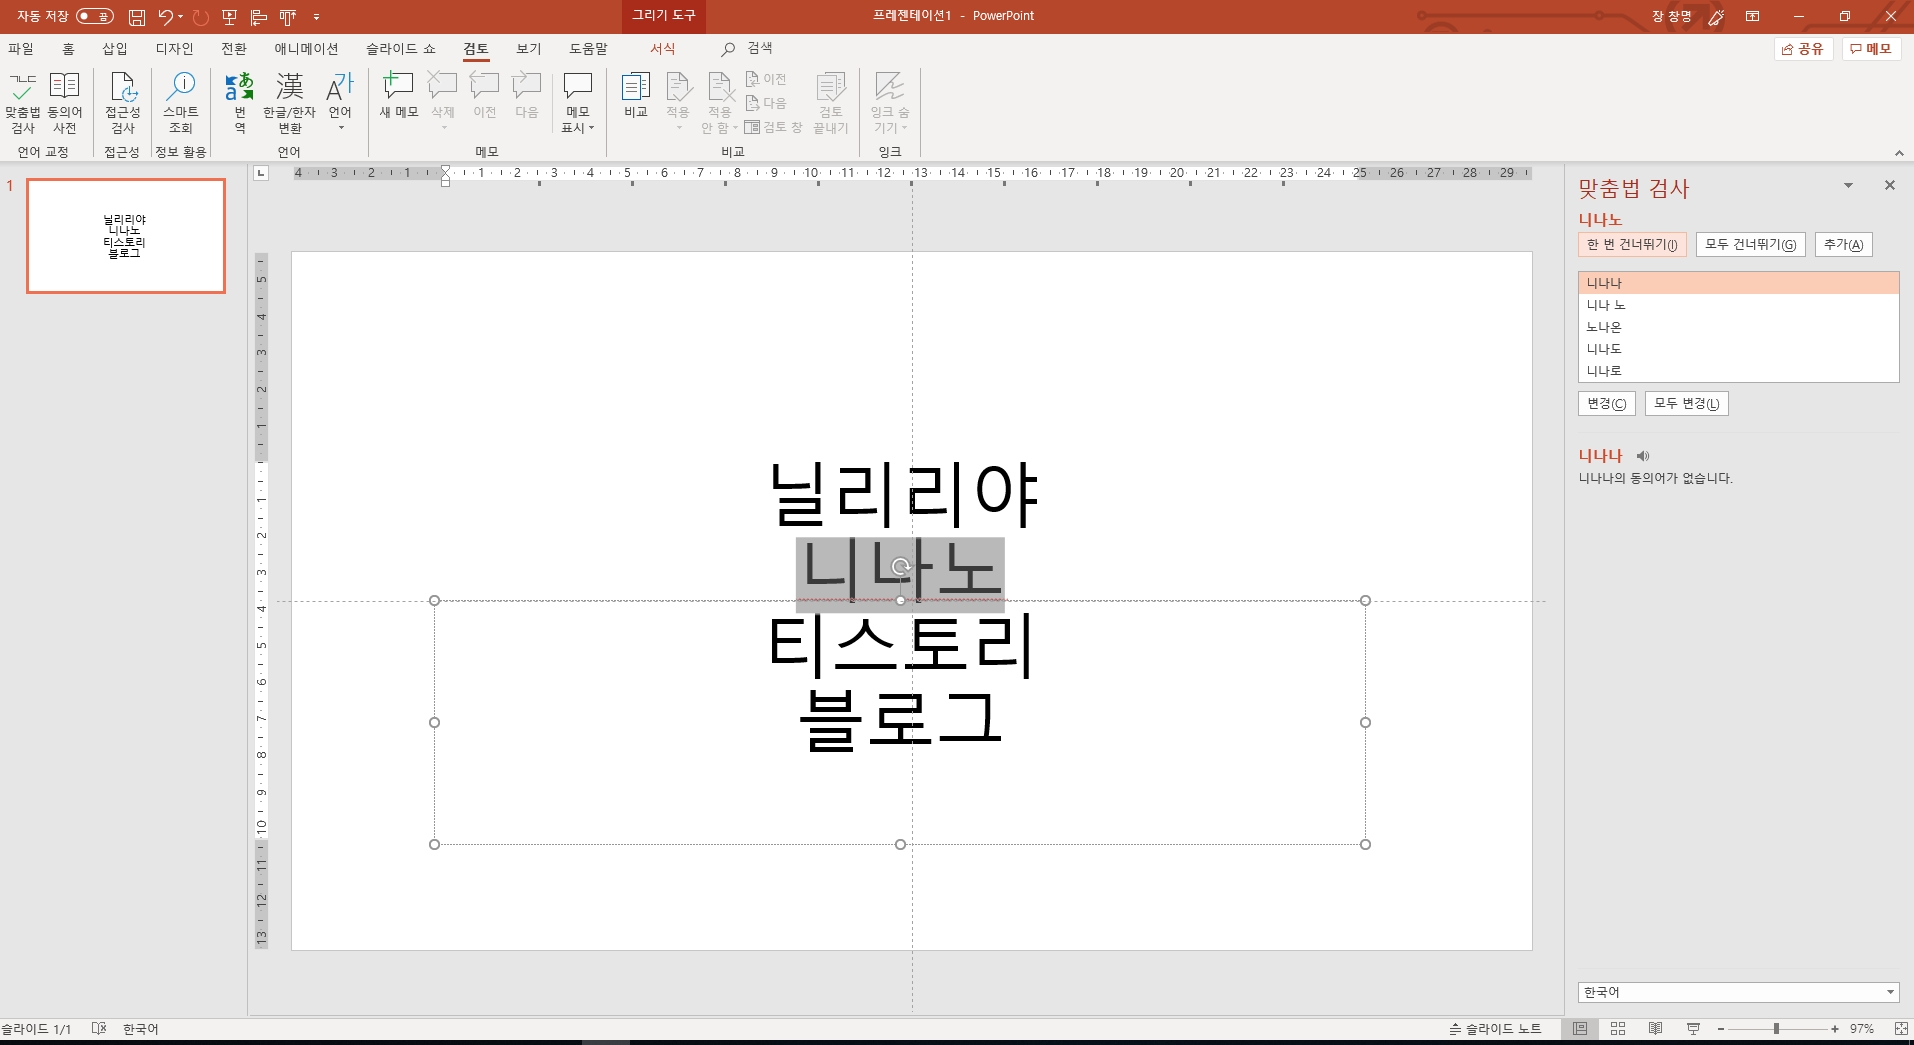
Task: Open the 슬라이드 쇼 ribbon tab
Action: (400, 49)
